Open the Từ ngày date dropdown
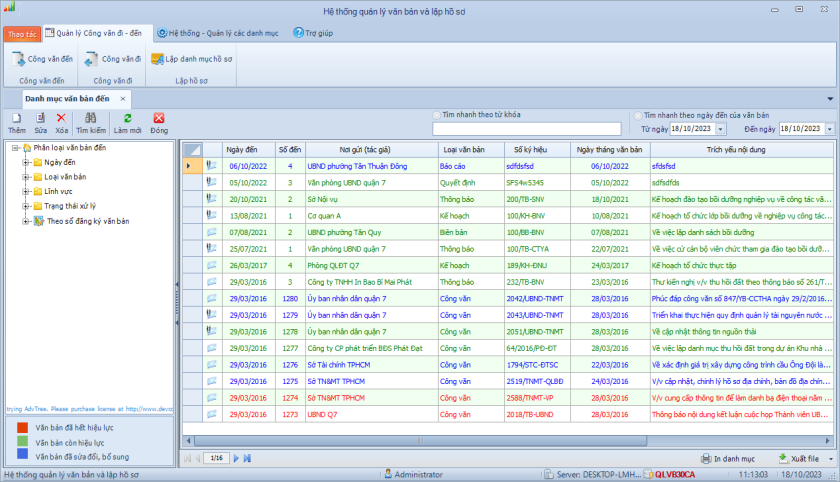This screenshot has width=840, height=482. coord(718,129)
